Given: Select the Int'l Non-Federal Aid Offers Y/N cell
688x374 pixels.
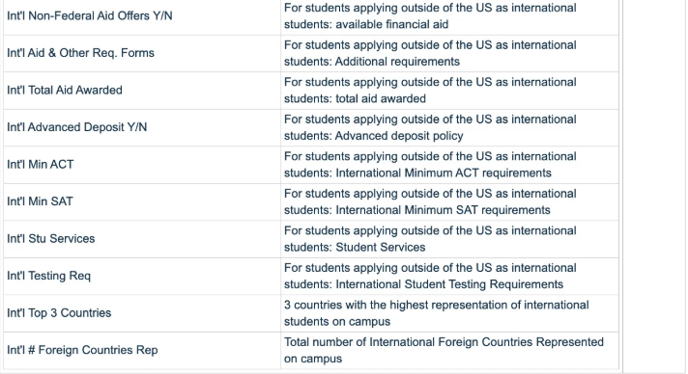Looking at the screenshot, I should (142, 16).
